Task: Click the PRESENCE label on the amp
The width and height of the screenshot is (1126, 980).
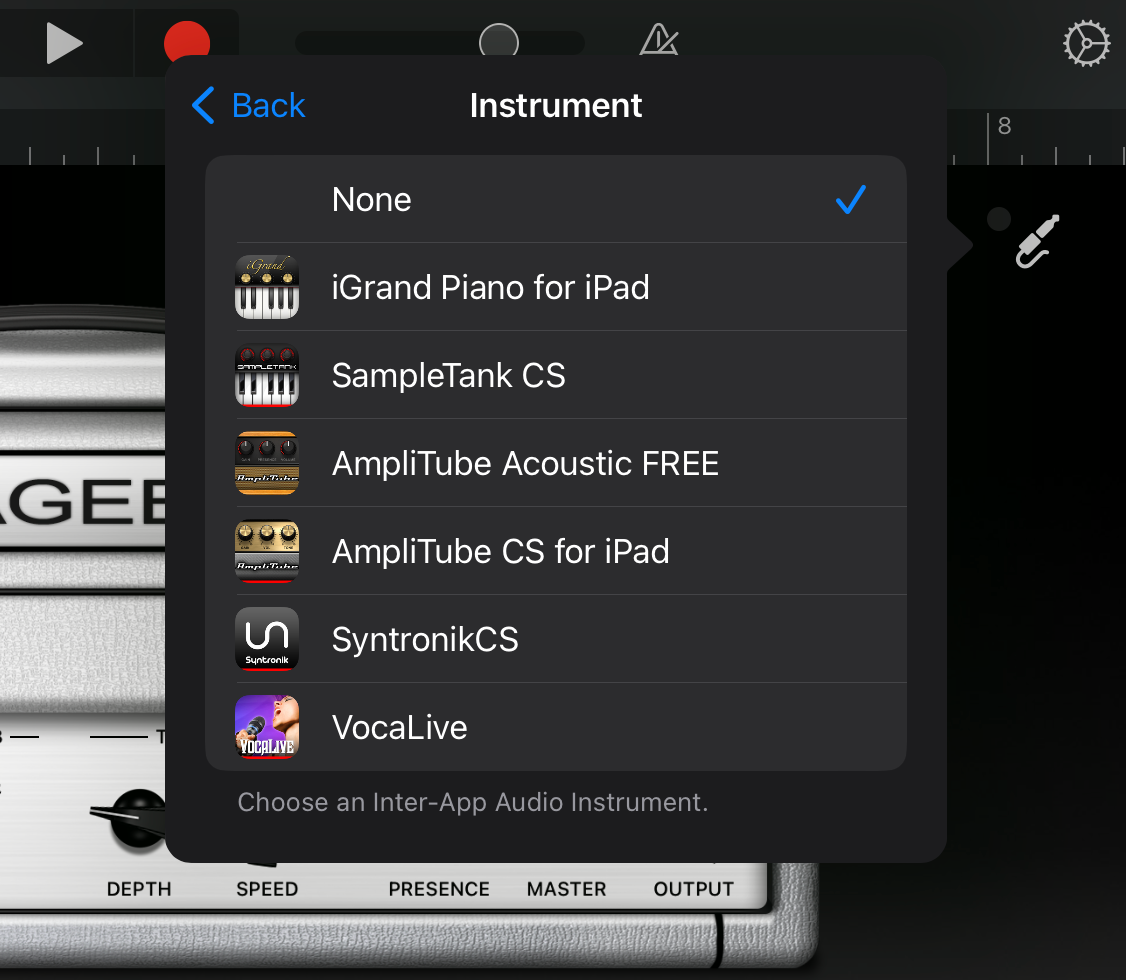Action: (439, 889)
